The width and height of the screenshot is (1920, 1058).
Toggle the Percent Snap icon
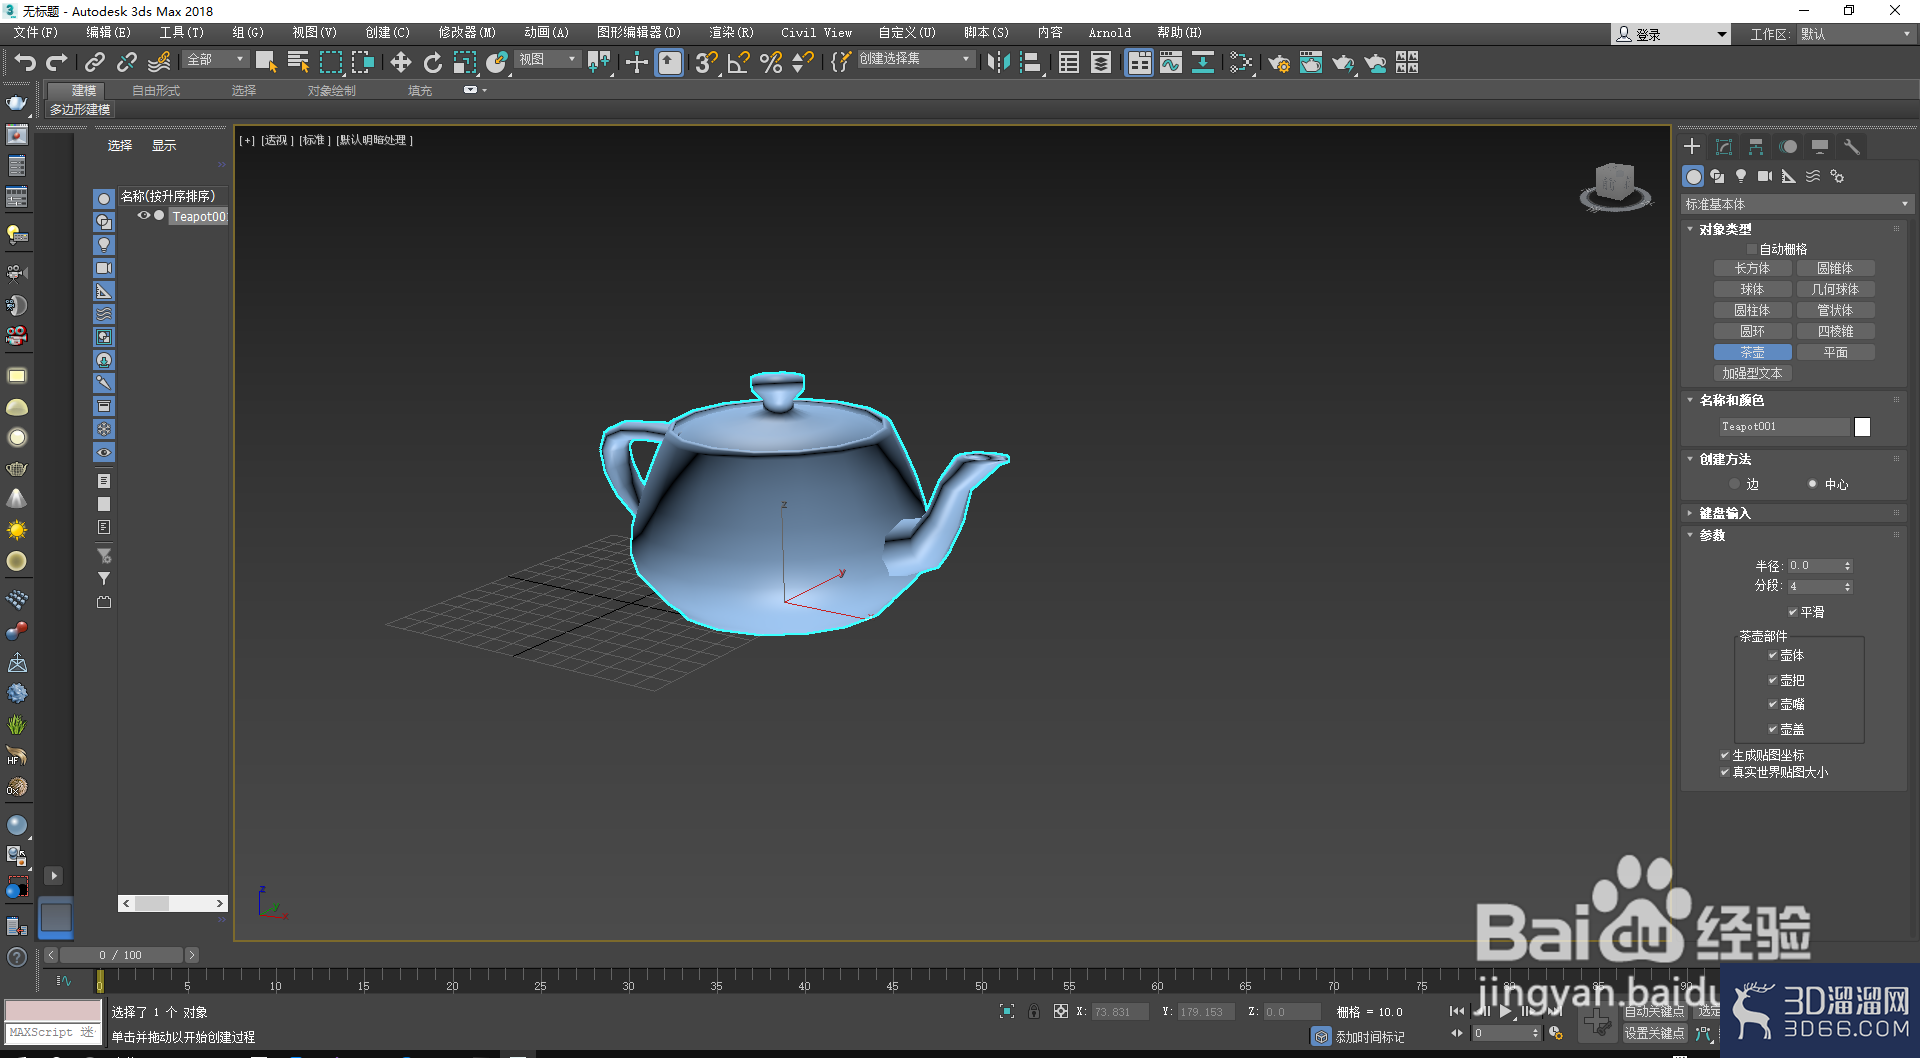tap(771, 62)
